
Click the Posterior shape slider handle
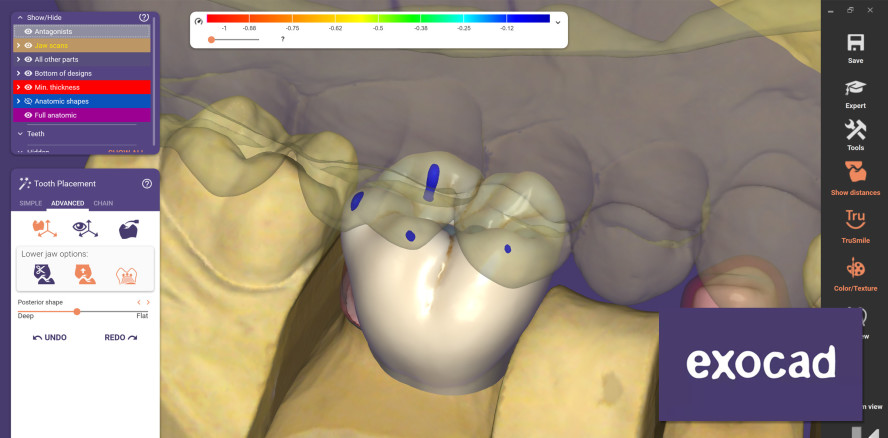click(77, 311)
